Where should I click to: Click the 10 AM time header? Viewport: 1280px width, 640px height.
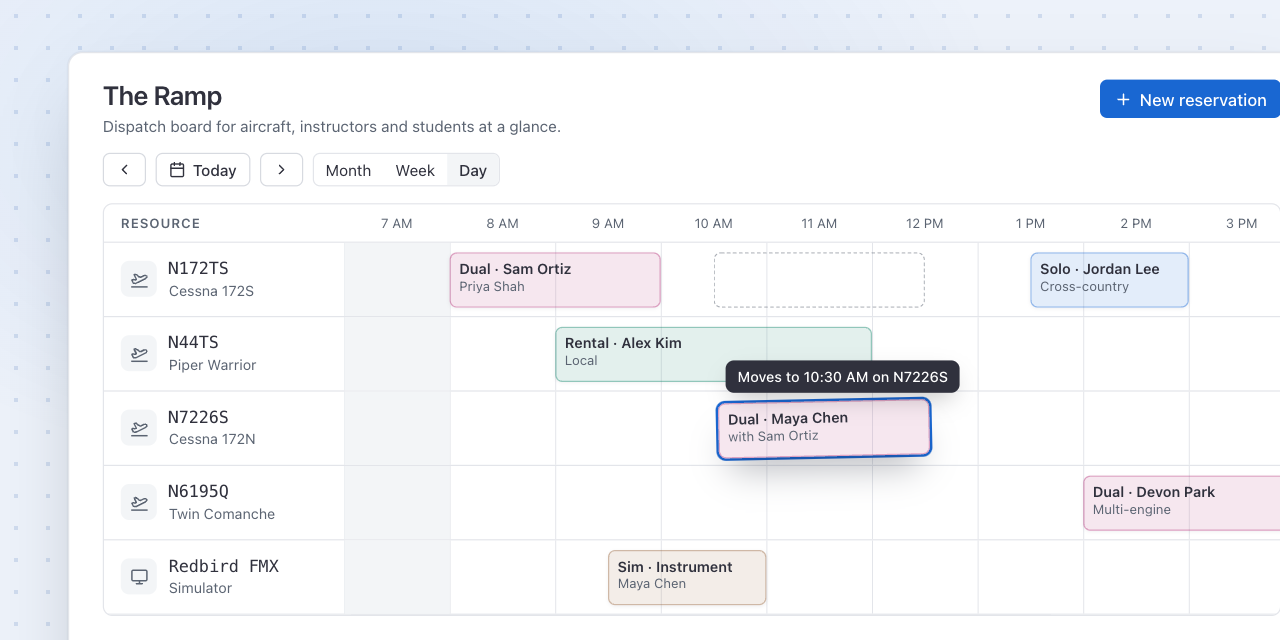(714, 224)
